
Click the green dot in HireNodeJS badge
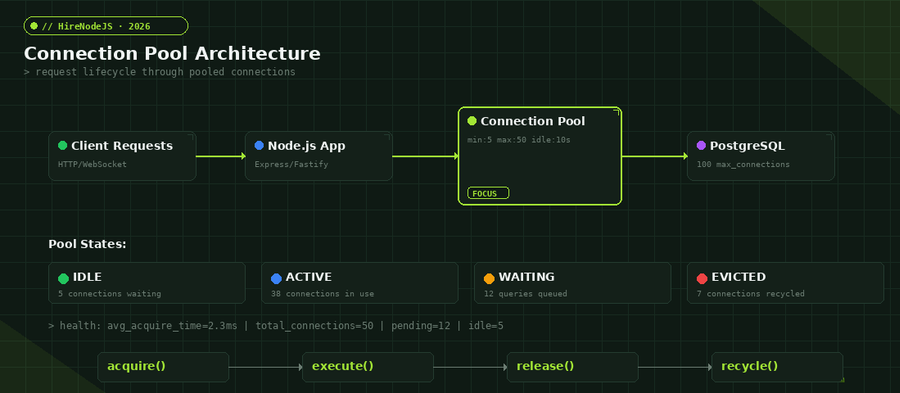click(x=34, y=26)
